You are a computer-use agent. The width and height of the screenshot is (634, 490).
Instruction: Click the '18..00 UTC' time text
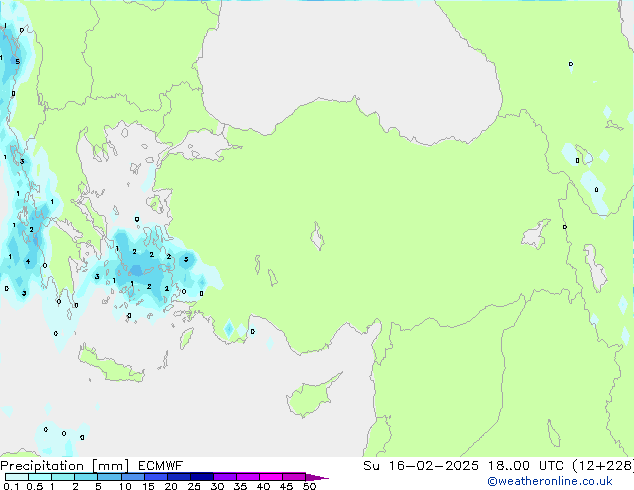(526, 466)
